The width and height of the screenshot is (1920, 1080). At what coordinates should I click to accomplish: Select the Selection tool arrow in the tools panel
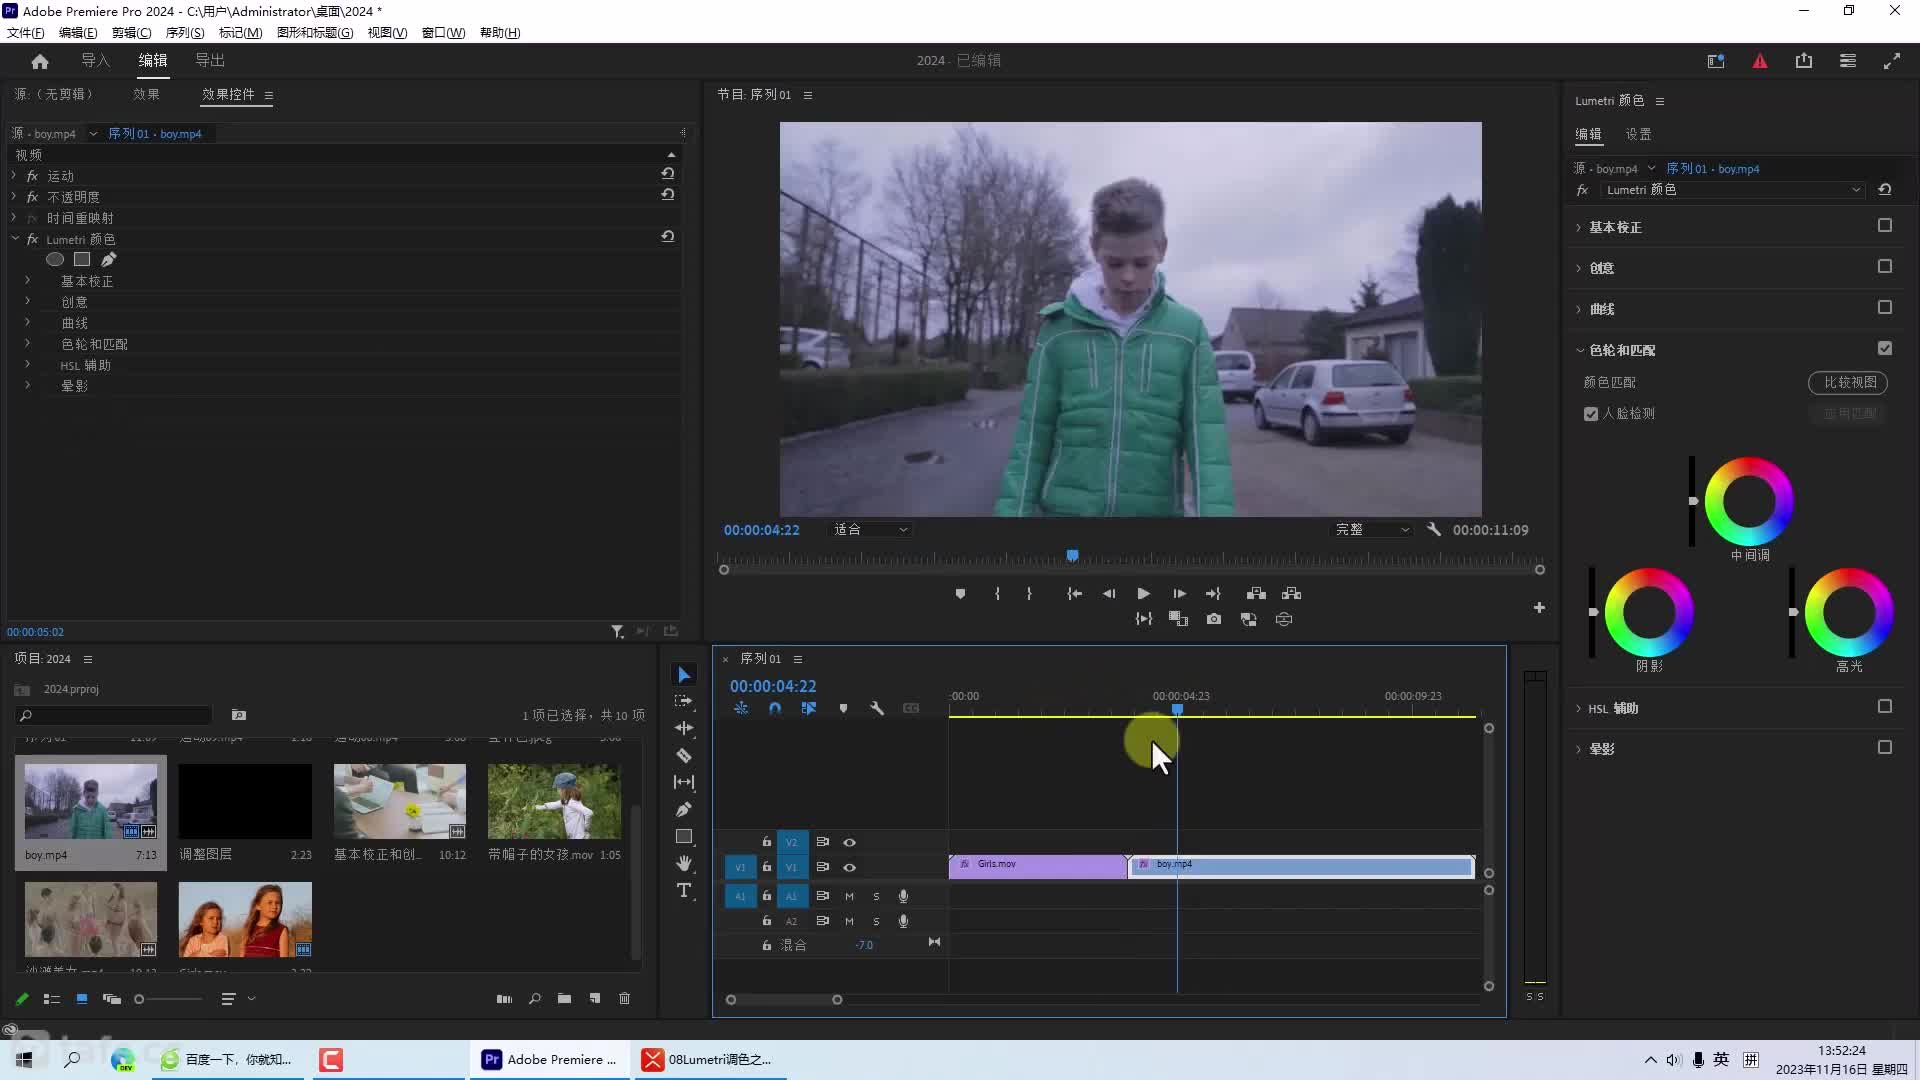(x=684, y=675)
